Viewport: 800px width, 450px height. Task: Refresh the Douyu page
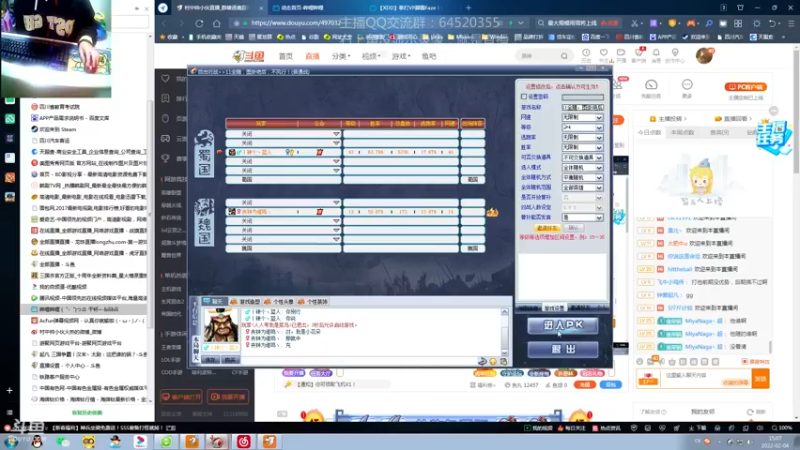[x=199, y=23]
